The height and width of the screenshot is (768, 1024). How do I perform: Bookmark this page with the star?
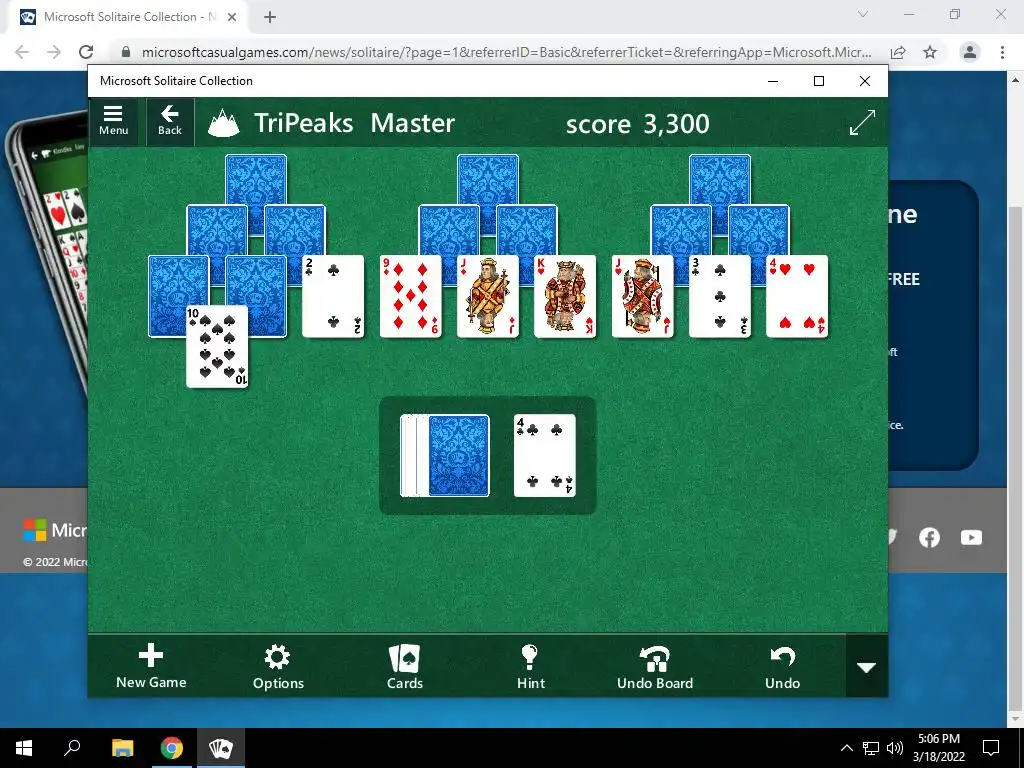tap(930, 52)
